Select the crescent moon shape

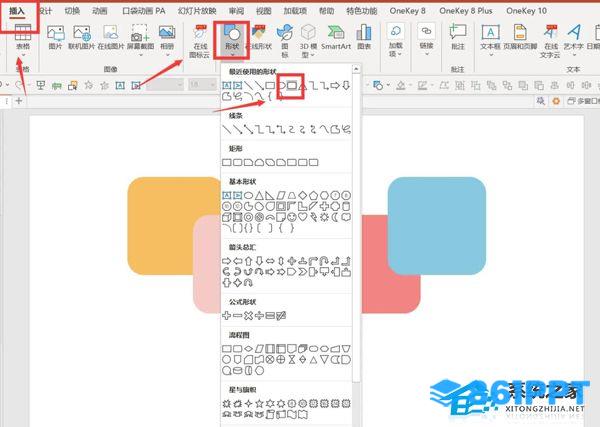[335, 217]
